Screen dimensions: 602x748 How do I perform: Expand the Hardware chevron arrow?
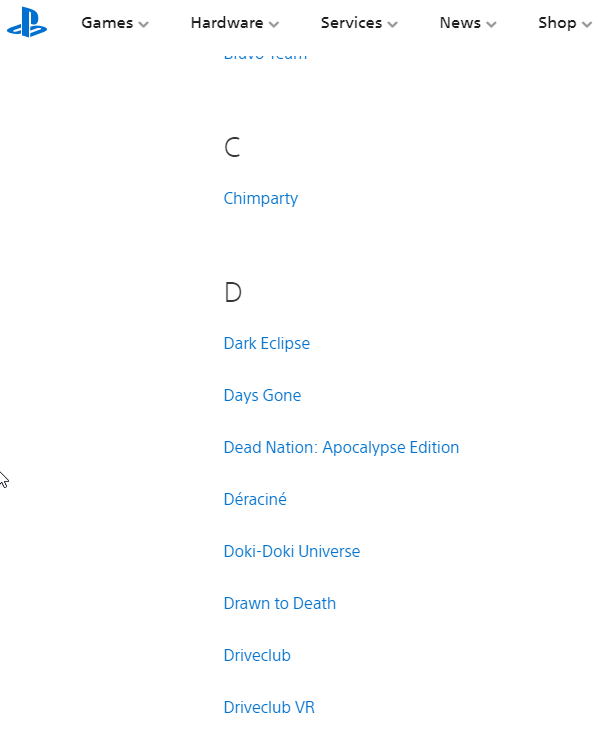tap(273, 24)
